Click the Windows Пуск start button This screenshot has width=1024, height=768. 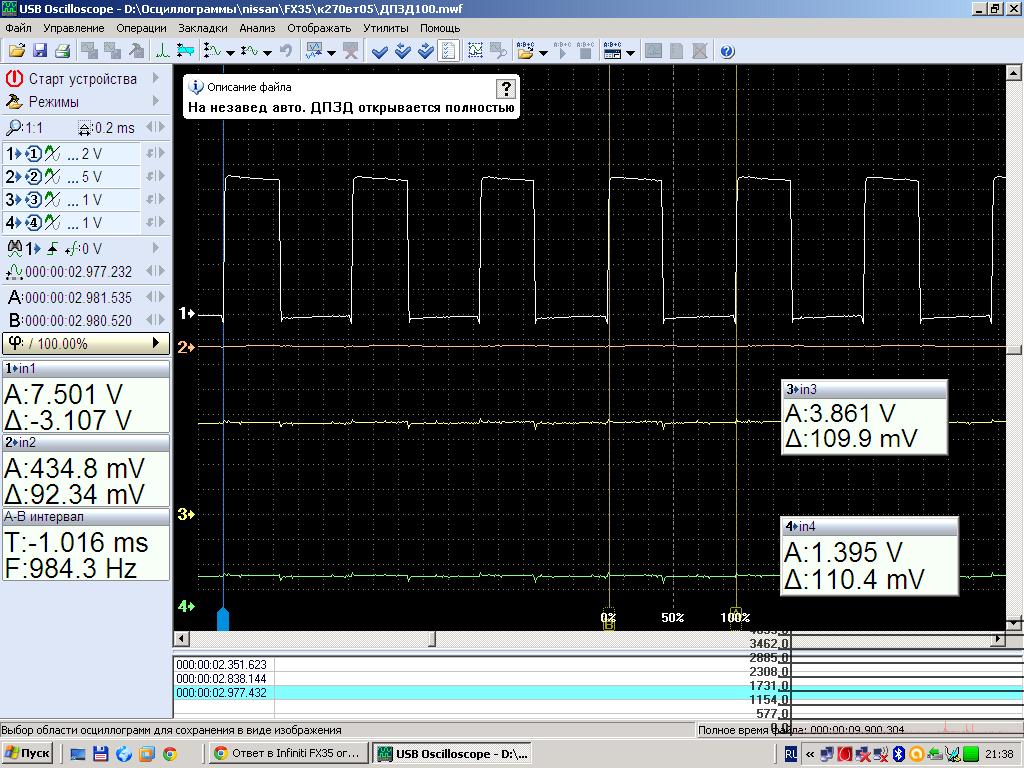pyautogui.click(x=27, y=753)
